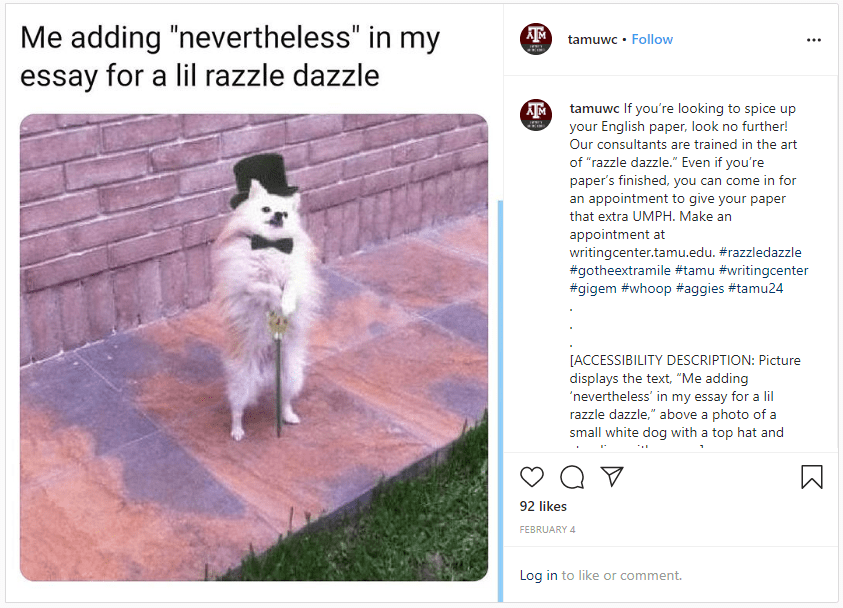Viewport: 843px width, 608px height.
Task: View the 92 likes list
Action: click(x=543, y=506)
